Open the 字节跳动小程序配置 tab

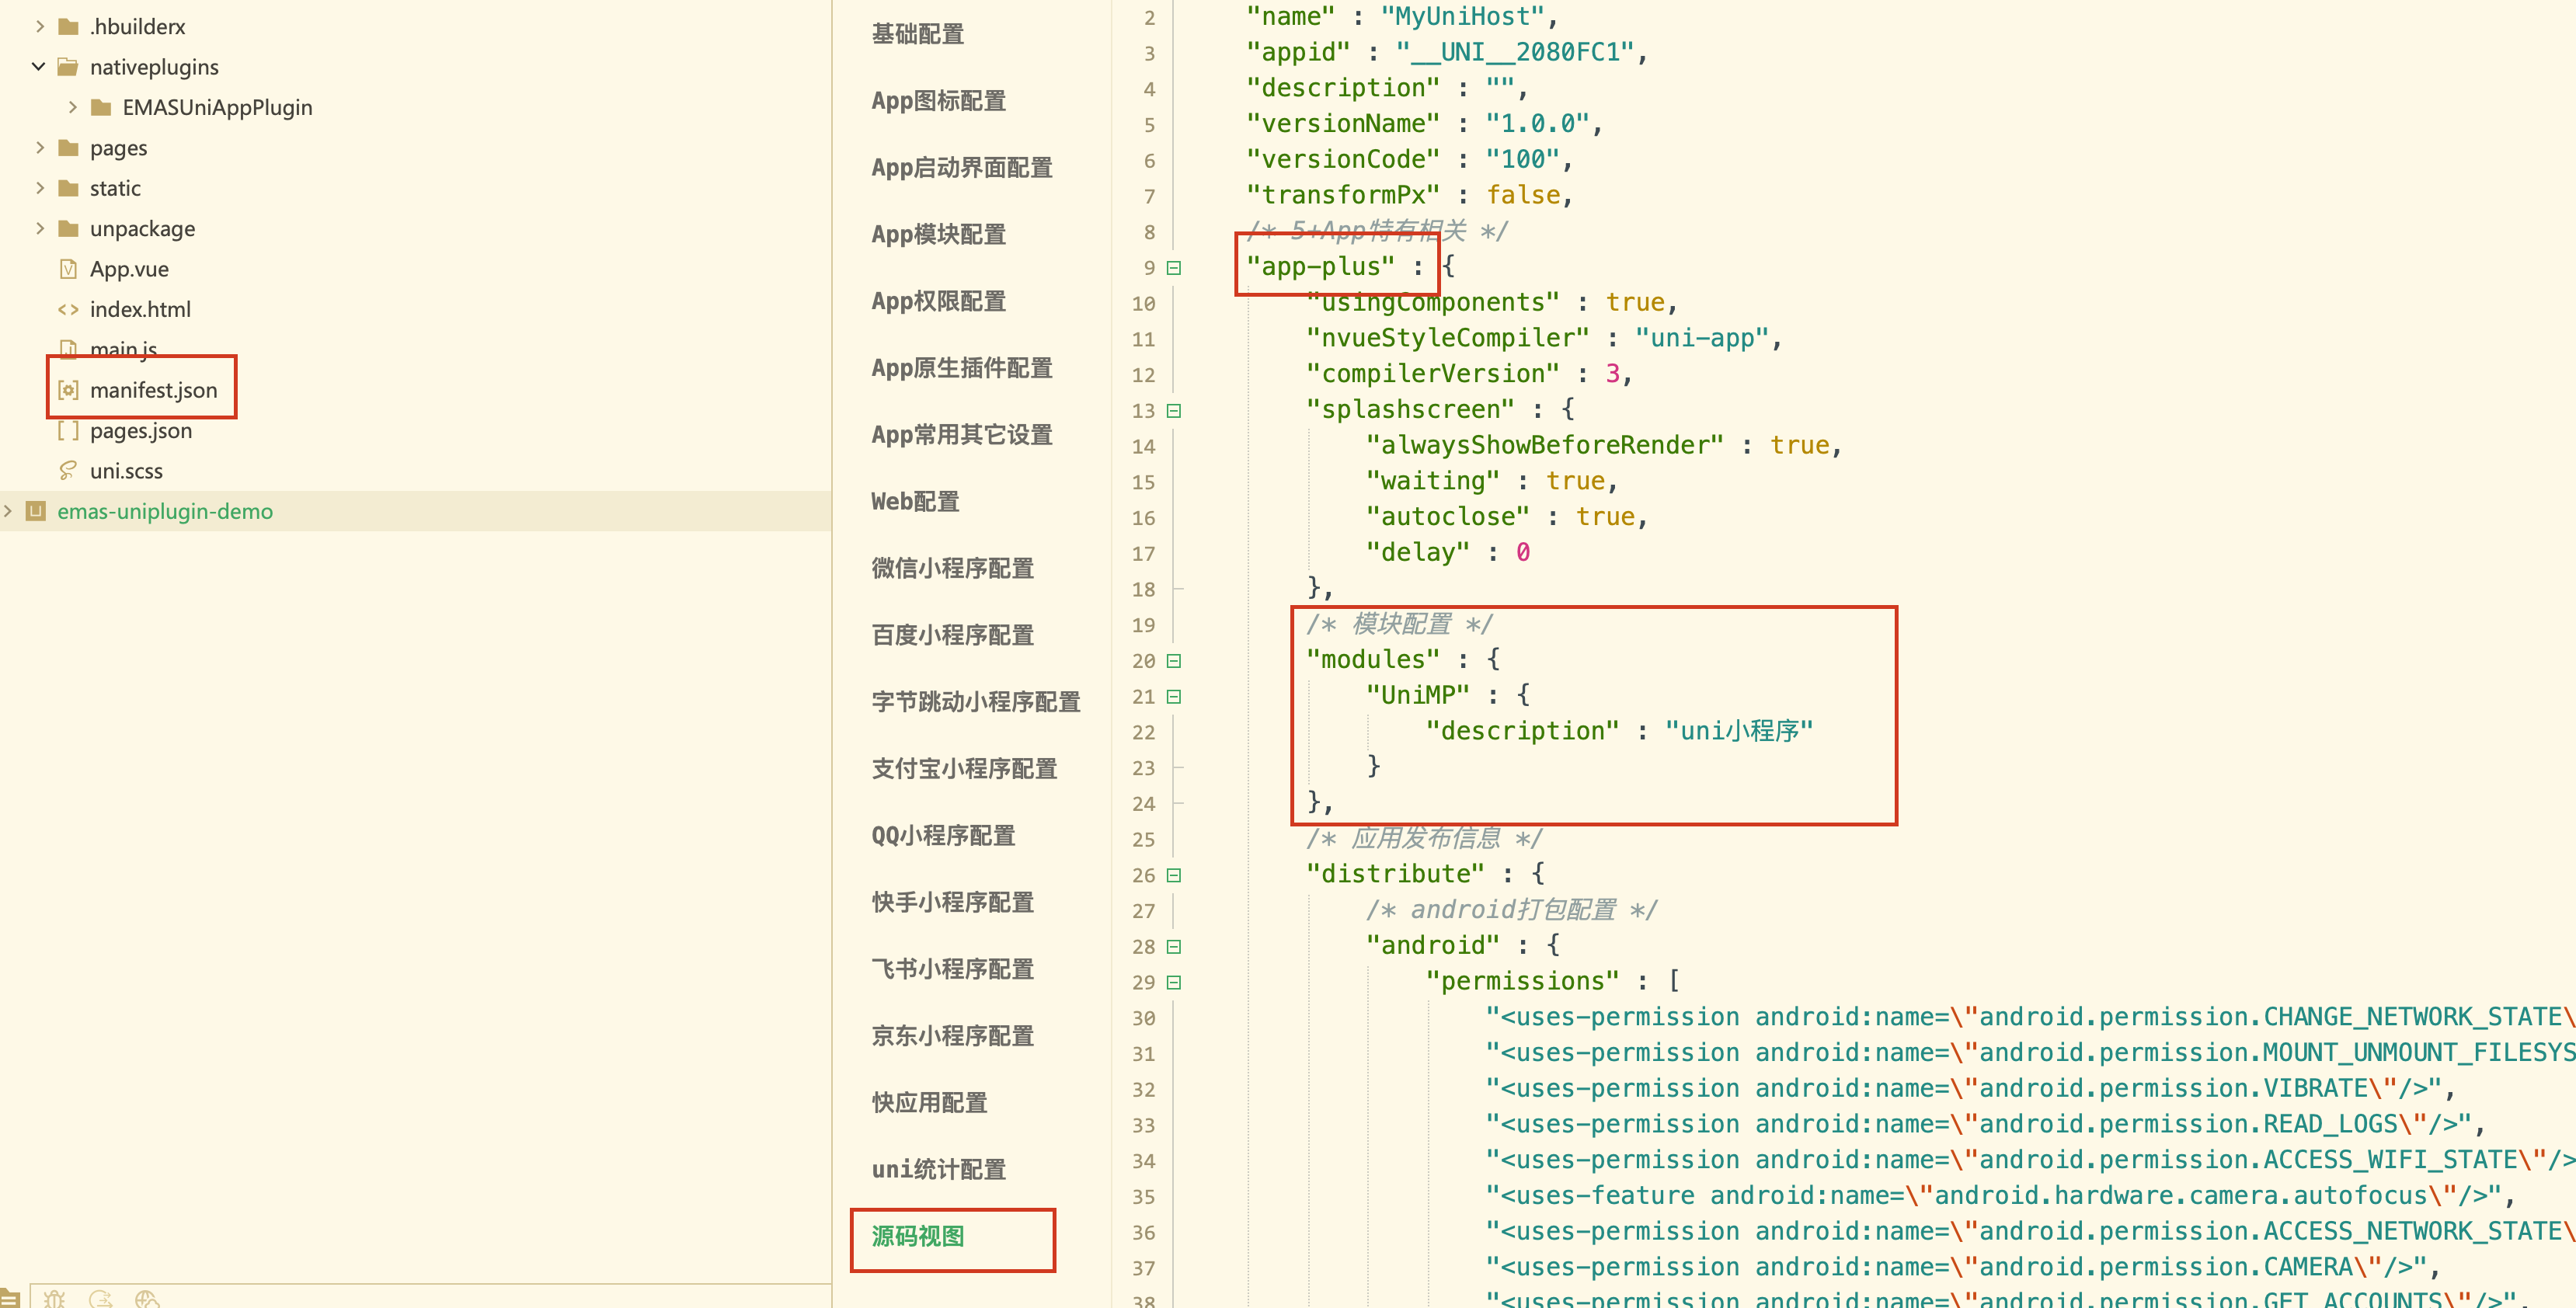(975, 702)
